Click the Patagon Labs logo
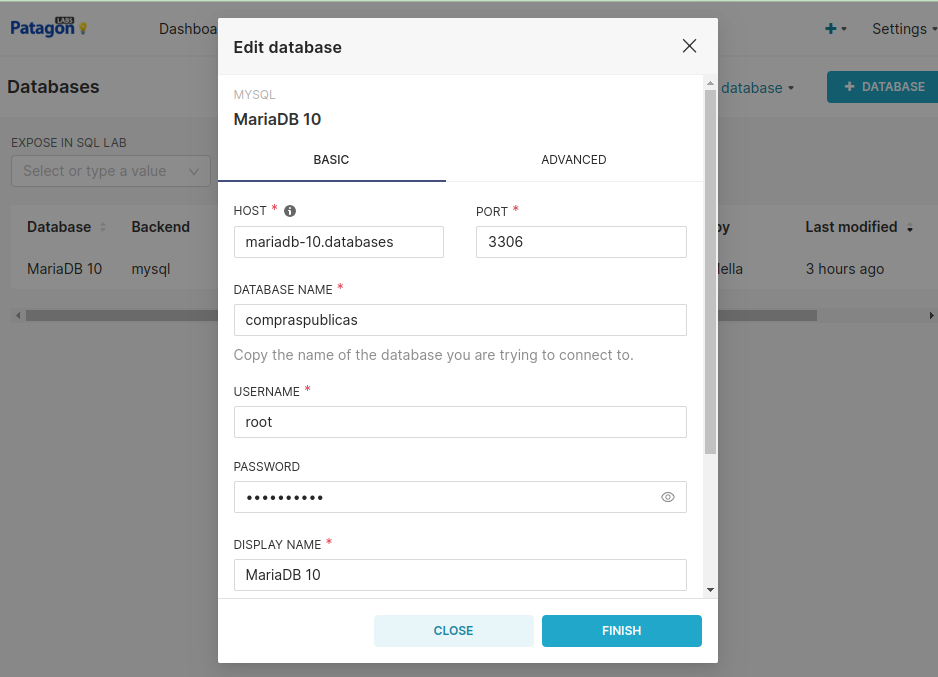The width and height of the screenshot is (938, 677). point(48,28)
